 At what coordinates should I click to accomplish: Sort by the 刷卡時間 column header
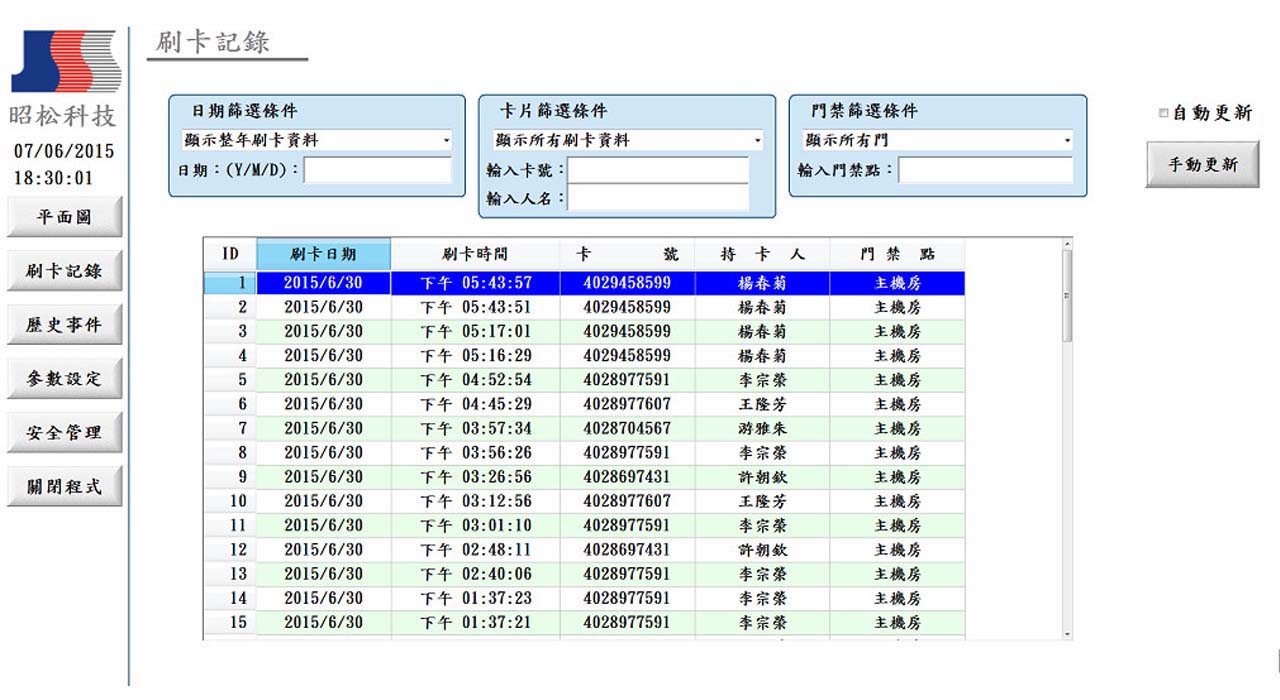[475, 255]
